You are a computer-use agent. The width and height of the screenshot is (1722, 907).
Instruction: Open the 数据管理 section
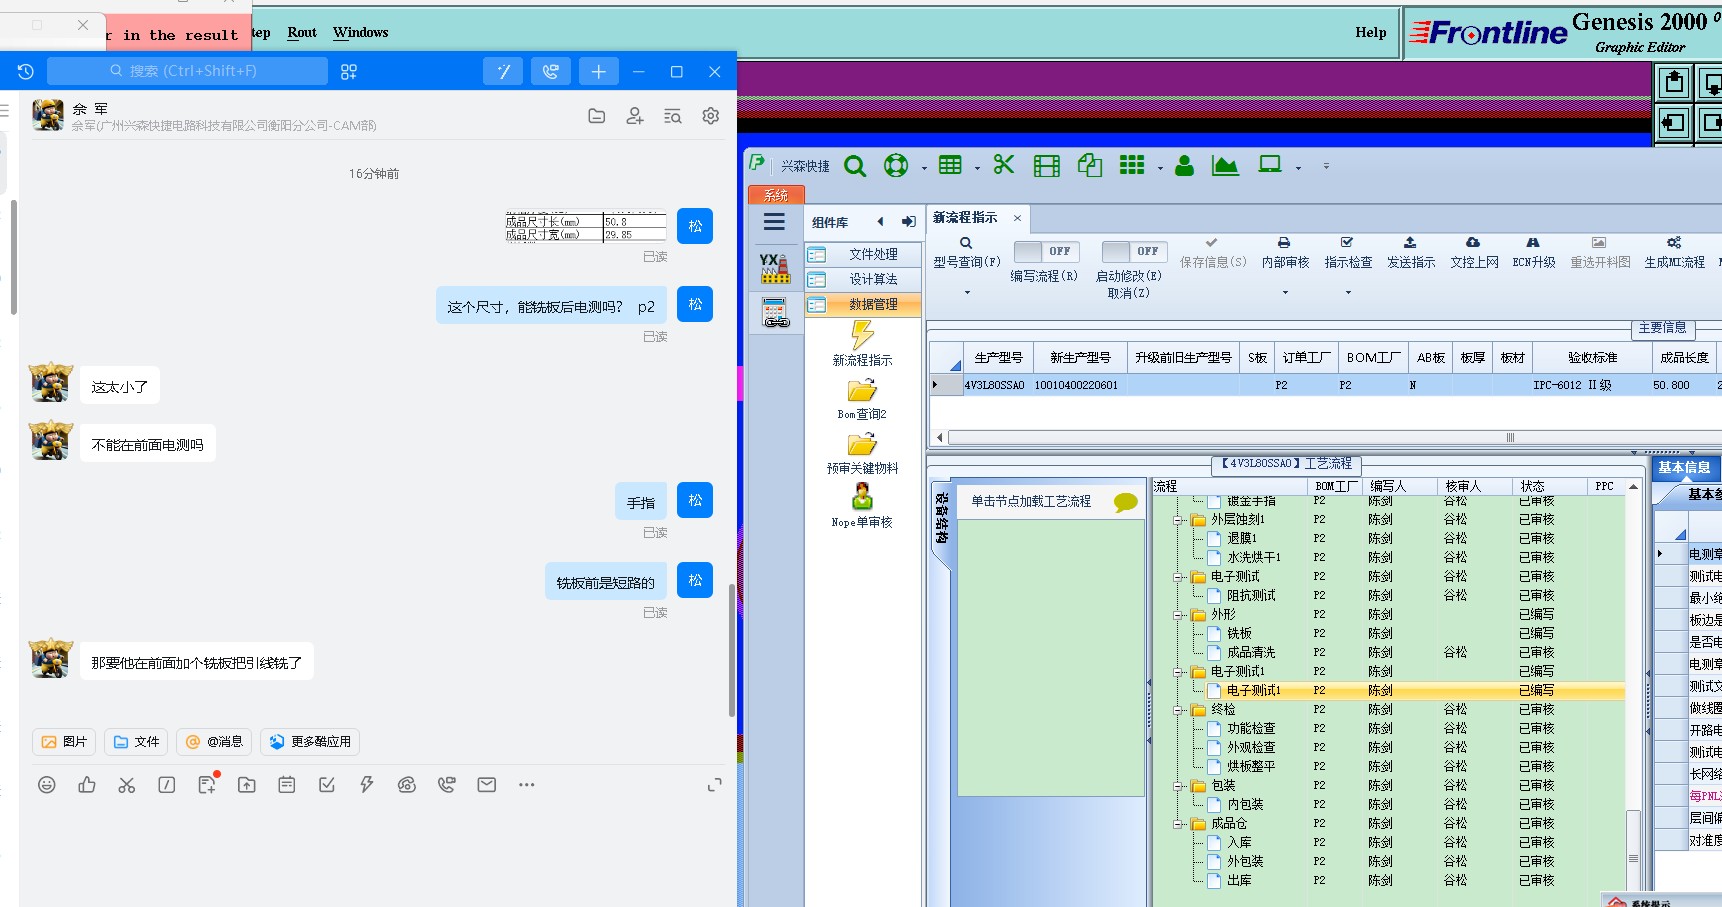pos(863,305)
